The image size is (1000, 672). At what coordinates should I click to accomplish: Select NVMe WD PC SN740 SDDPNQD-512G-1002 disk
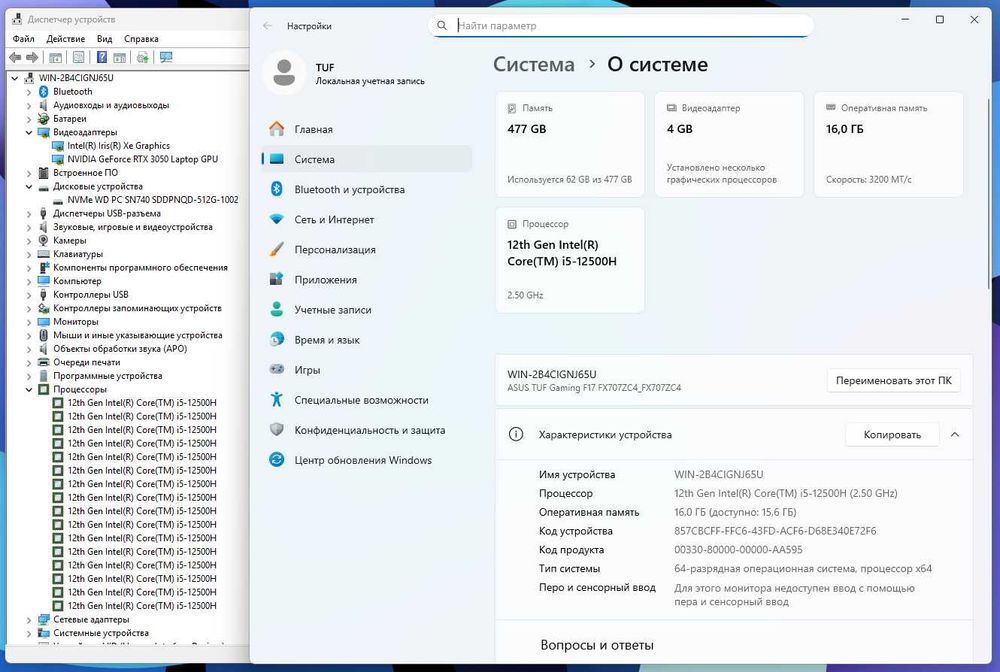tap(152, 200)
